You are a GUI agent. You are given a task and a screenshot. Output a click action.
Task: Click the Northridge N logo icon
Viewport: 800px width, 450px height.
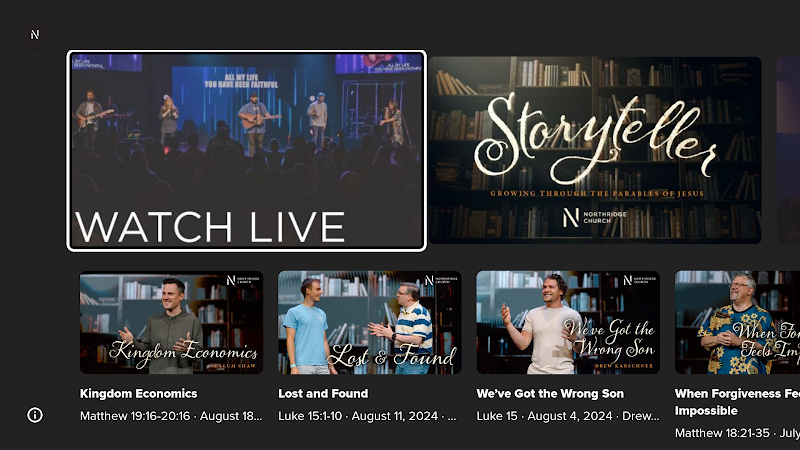[35, 35]
